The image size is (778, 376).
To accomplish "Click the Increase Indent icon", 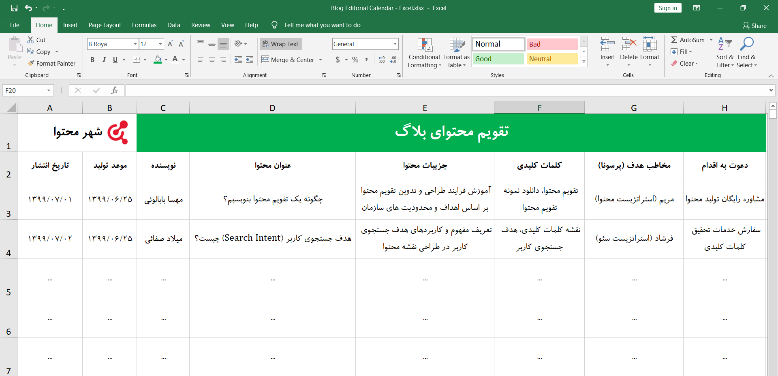I will point(249,60).
